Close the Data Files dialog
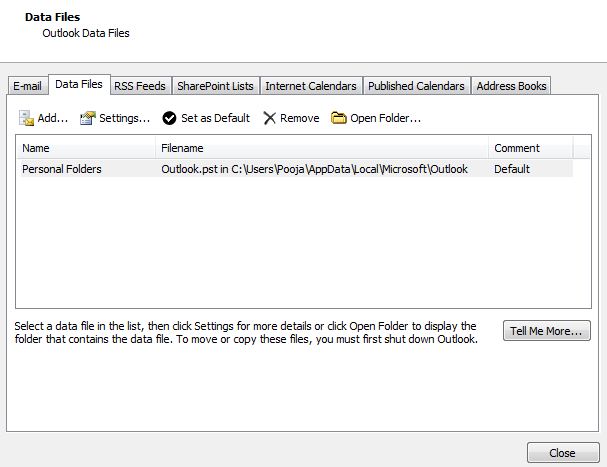This screenshot has height=467, width=607. pos(563,453)
